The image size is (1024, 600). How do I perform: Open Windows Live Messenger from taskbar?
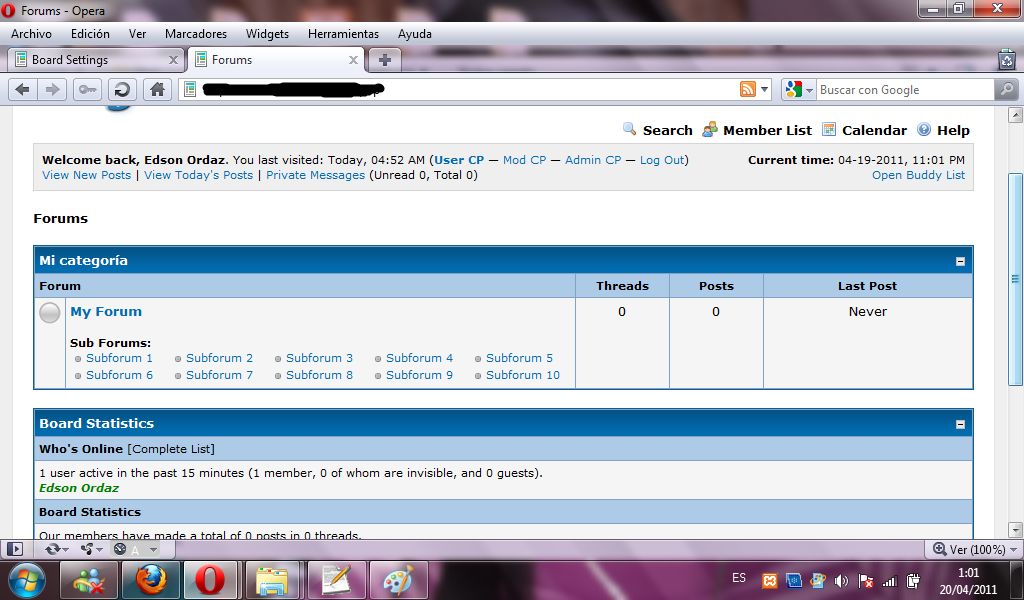tap(89, 580)
